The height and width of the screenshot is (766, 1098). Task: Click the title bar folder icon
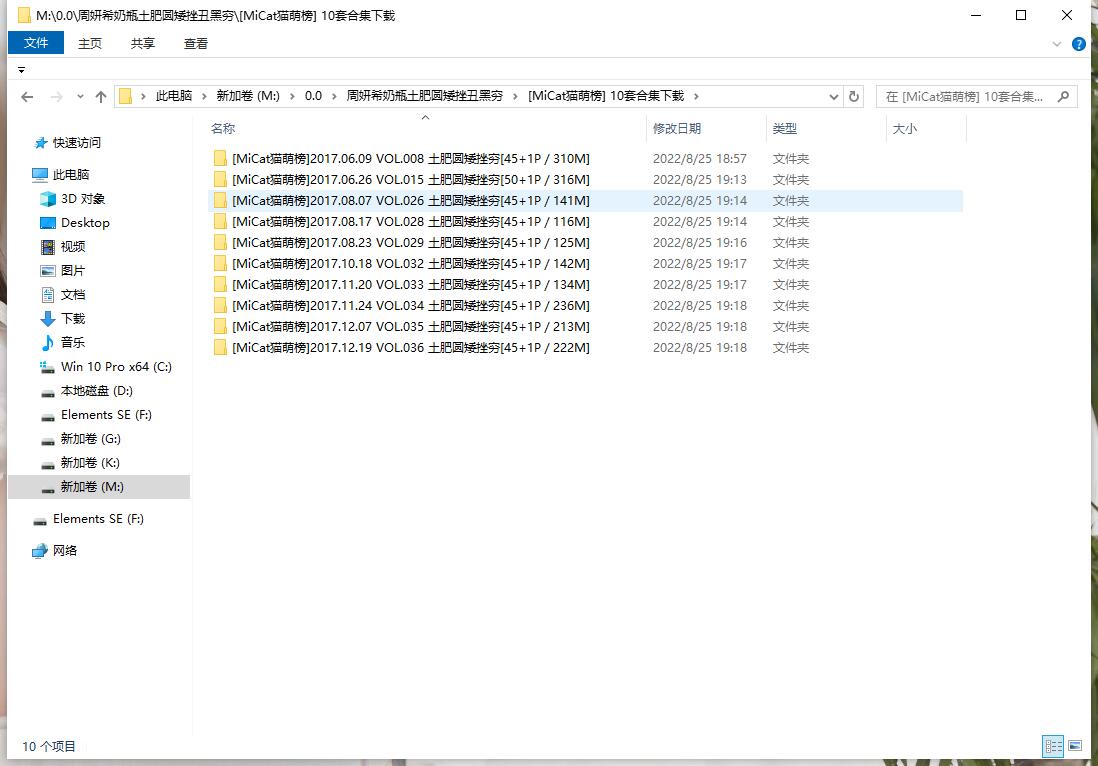click(24, 15)
